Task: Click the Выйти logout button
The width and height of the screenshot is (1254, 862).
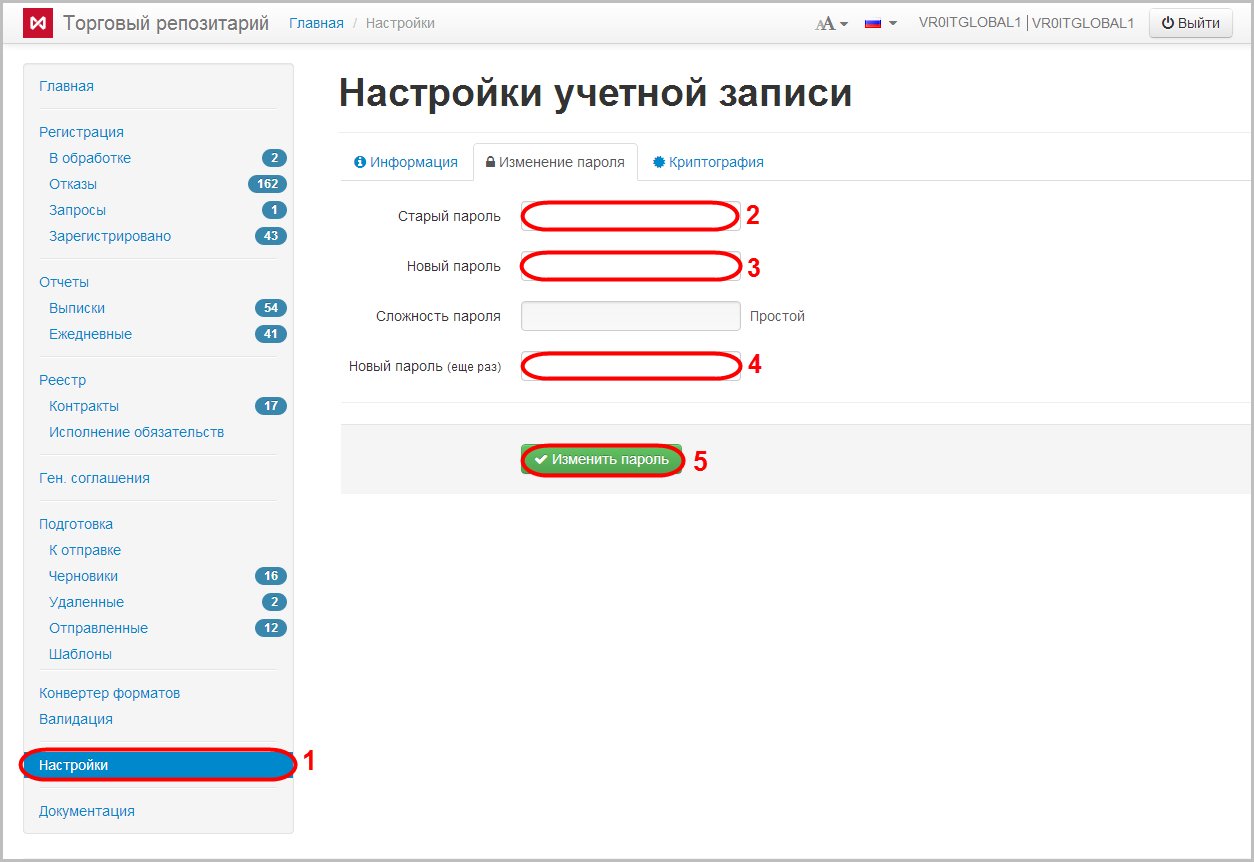Action: tap(1190, 23)
